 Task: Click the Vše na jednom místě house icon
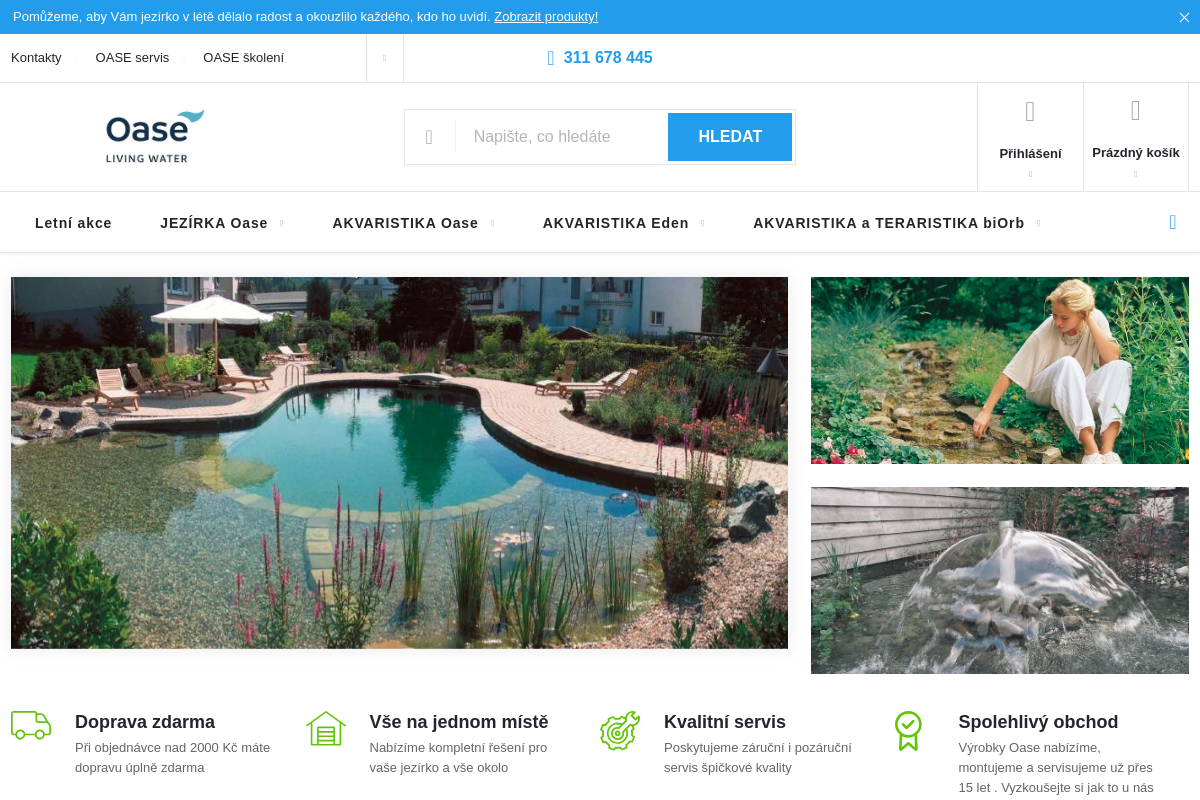pos(326,729)
